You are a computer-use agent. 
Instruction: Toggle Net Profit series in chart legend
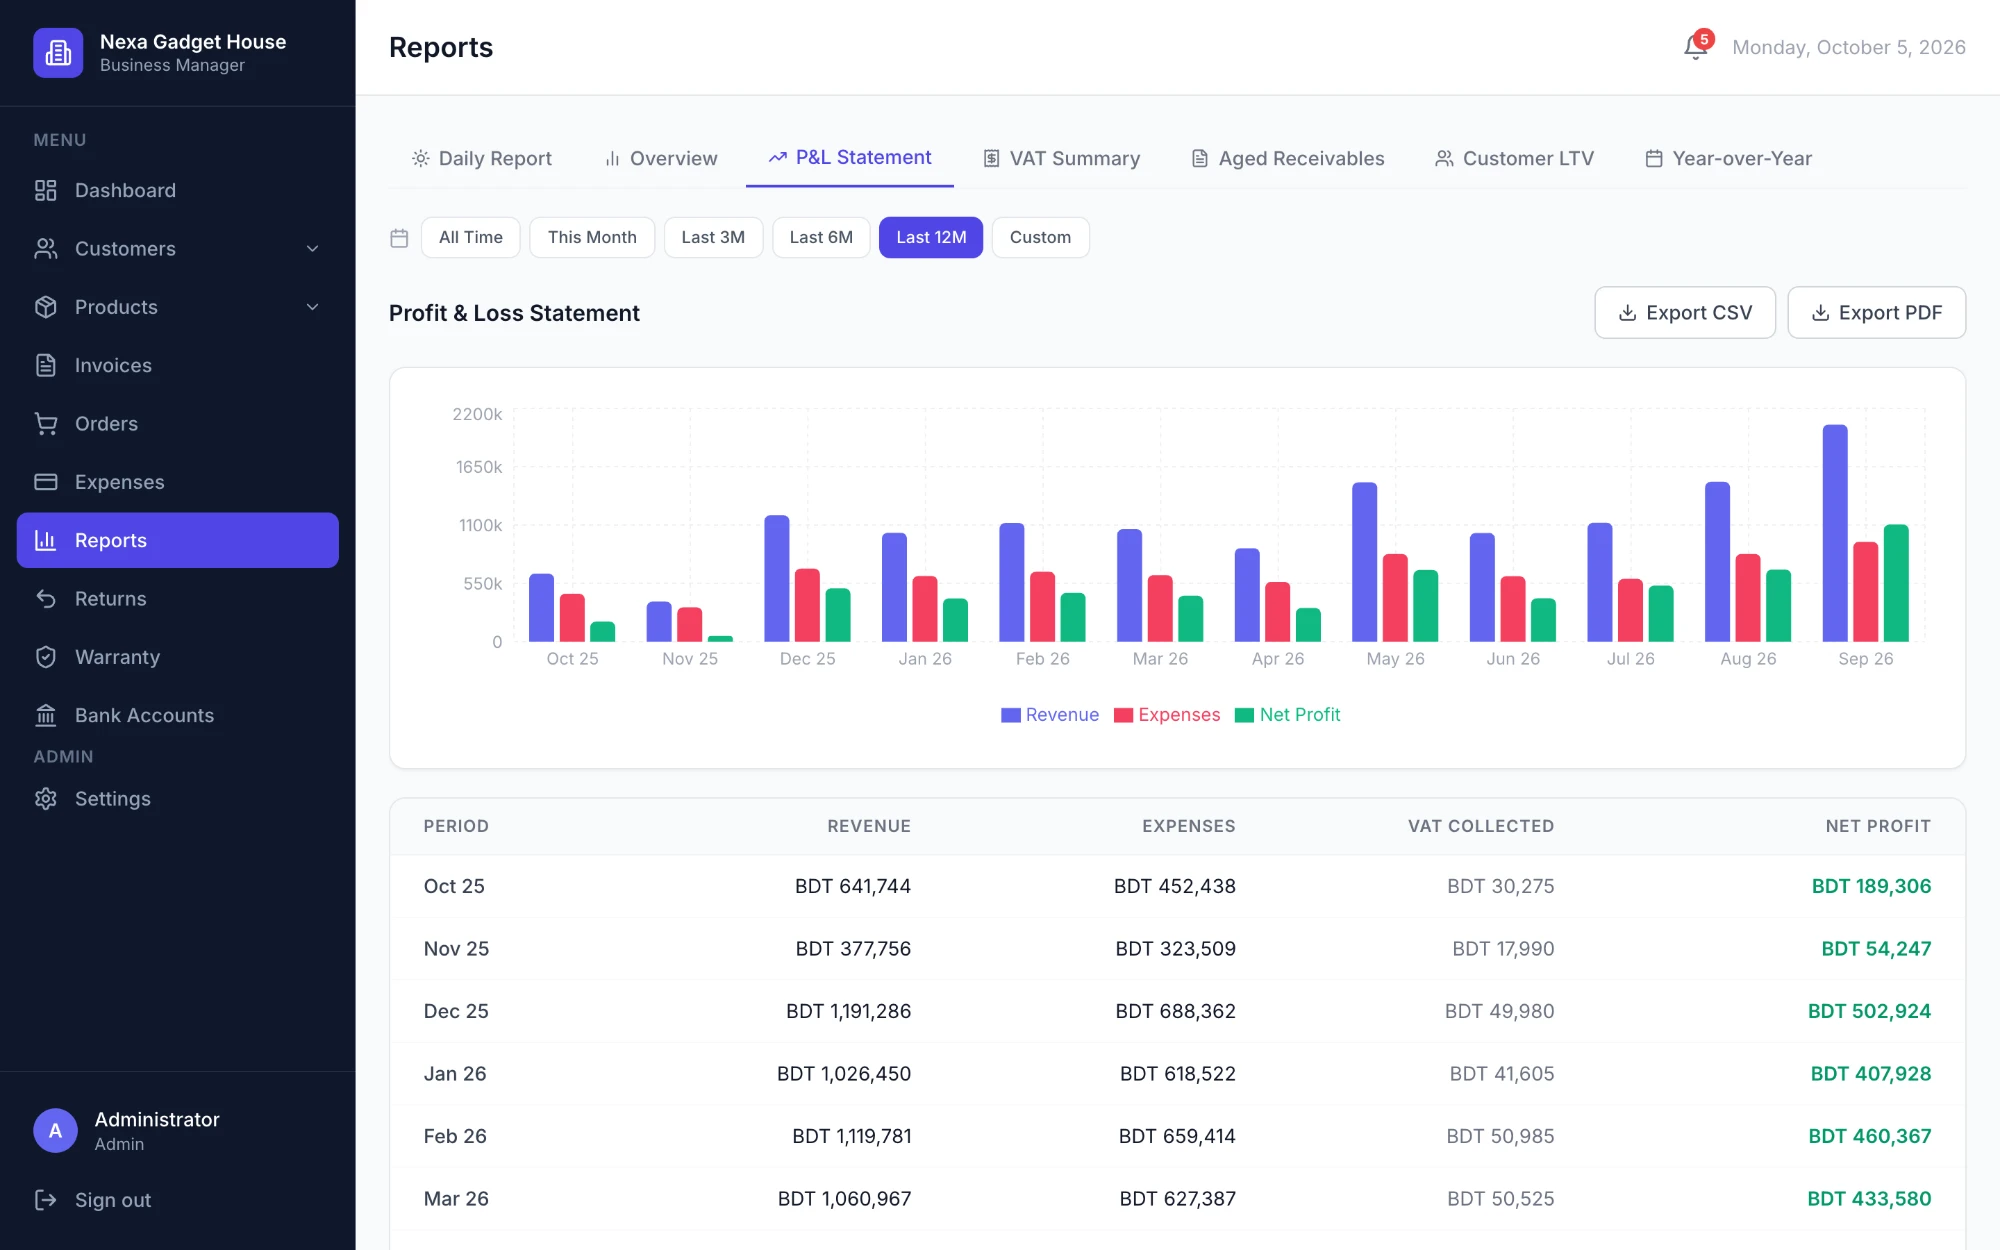pyautogui.click(x=1288, y=715)
